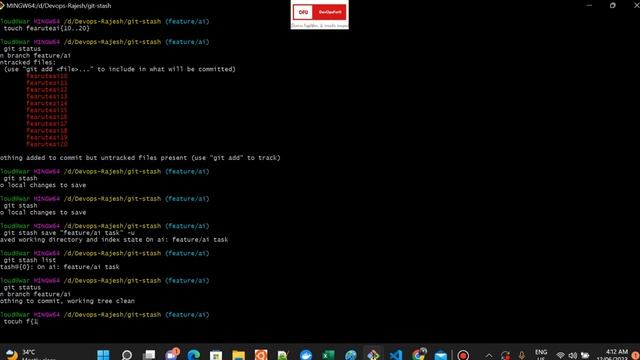Screen dimensions: 640x360
Task: Open the Windows Start menu
Action: (x=103, y=355)
